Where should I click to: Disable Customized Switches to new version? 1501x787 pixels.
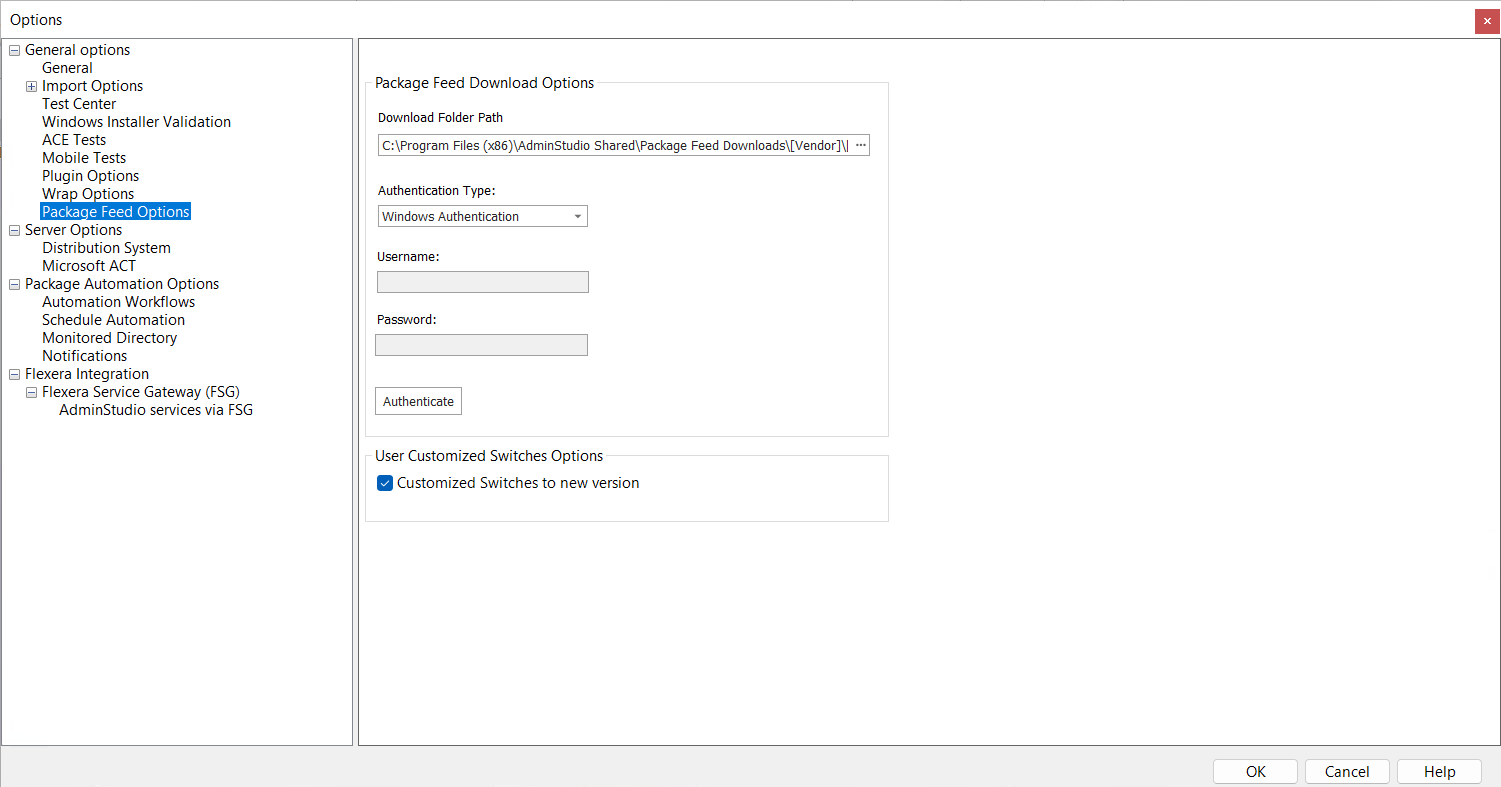click(x=385, y=482)
